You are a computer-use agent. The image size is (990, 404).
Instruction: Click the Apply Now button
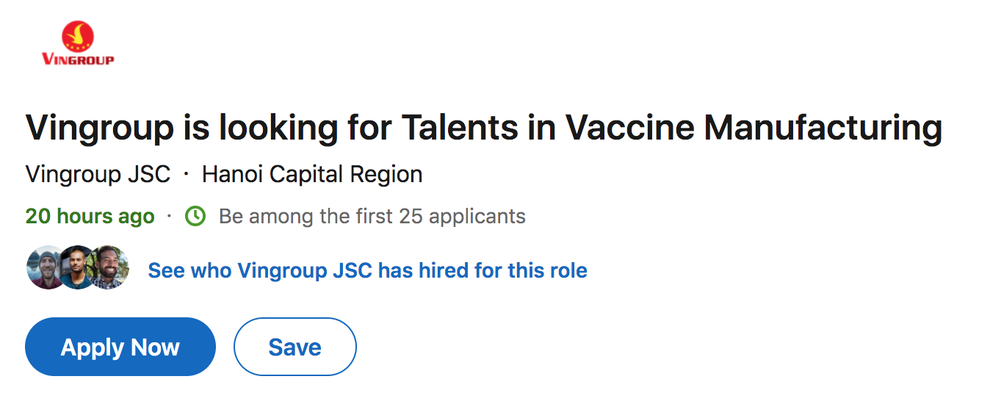[x=120, y=347]
